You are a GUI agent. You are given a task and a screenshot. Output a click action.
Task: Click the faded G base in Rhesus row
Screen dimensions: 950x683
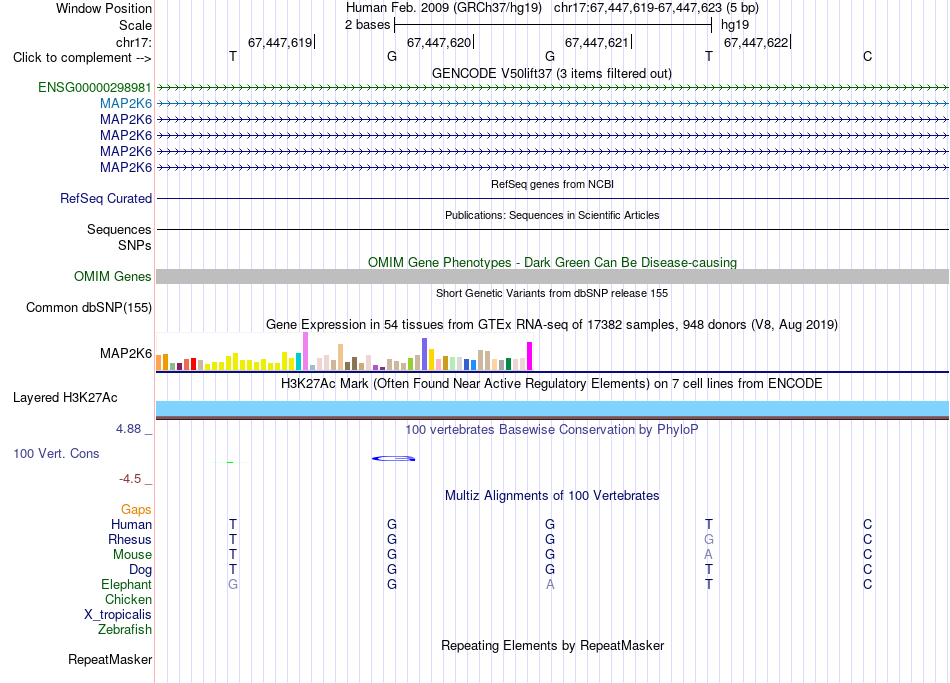pos(708,539)
